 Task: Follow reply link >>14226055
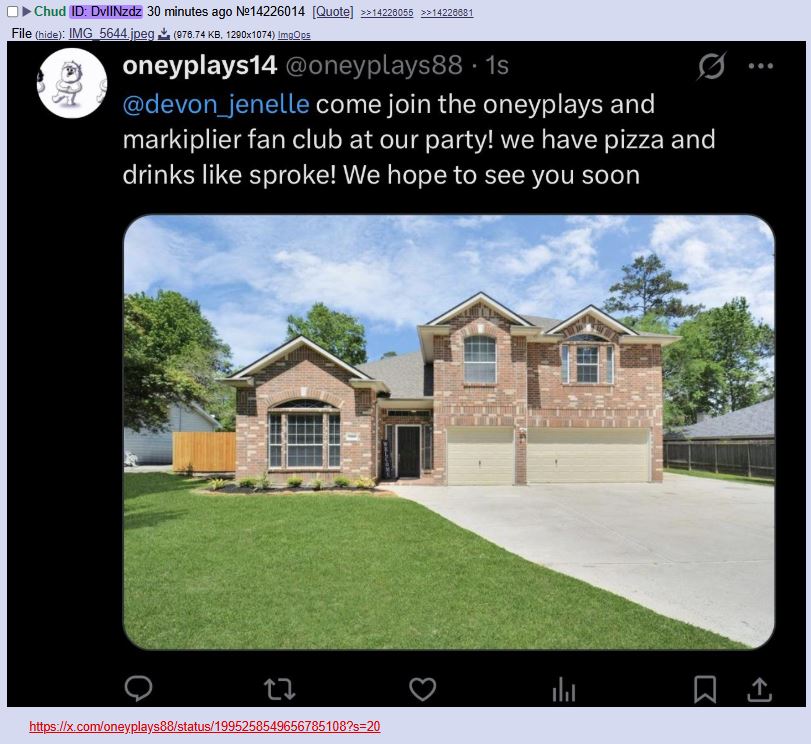pos(387,12)
